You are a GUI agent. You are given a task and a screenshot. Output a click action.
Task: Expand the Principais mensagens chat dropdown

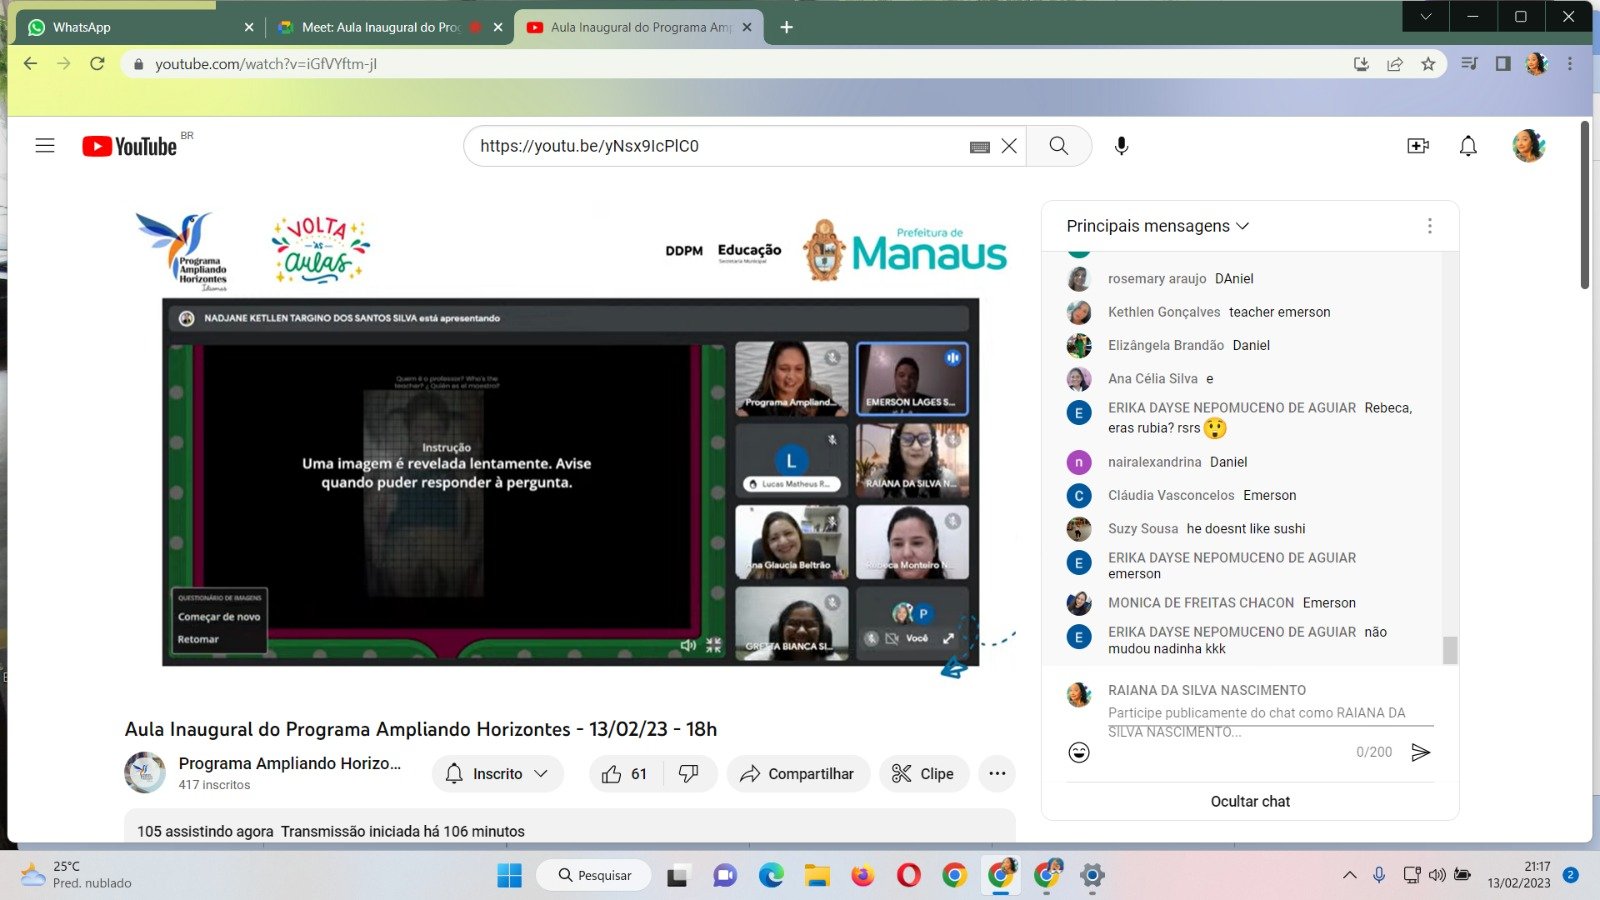coord(1158,226)
